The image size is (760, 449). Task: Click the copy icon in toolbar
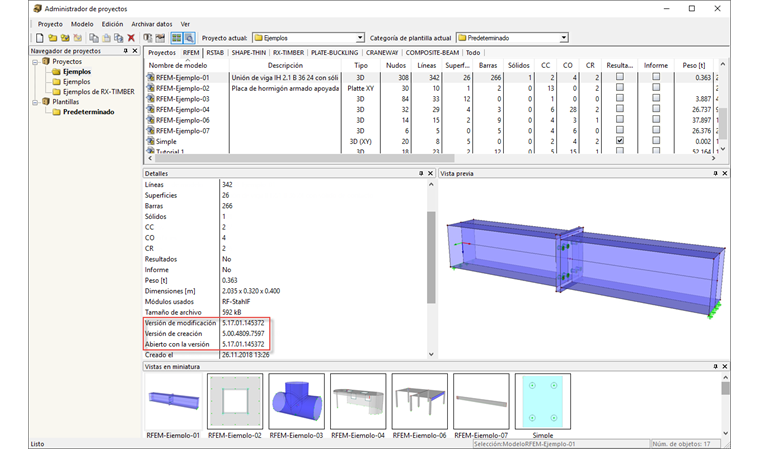[94, 38]
